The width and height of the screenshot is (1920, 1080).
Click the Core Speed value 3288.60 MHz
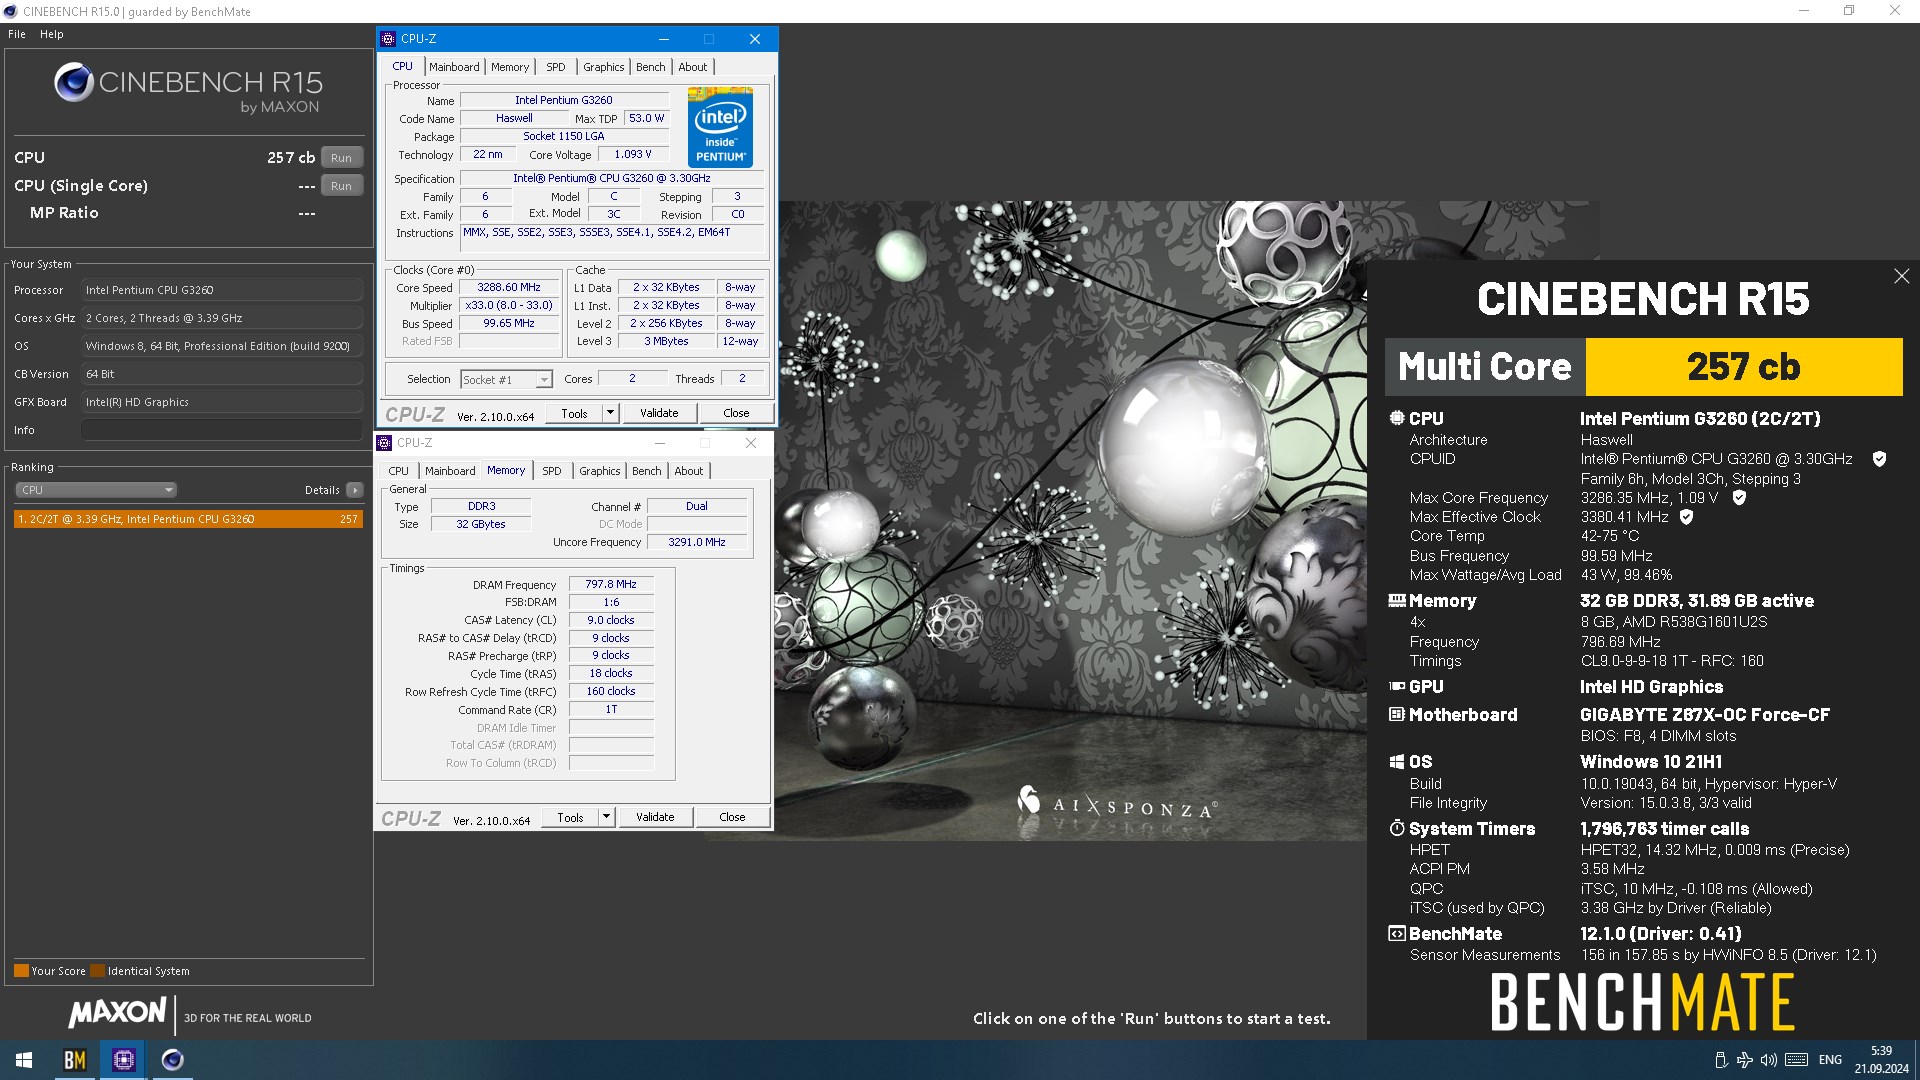[509, 287]
